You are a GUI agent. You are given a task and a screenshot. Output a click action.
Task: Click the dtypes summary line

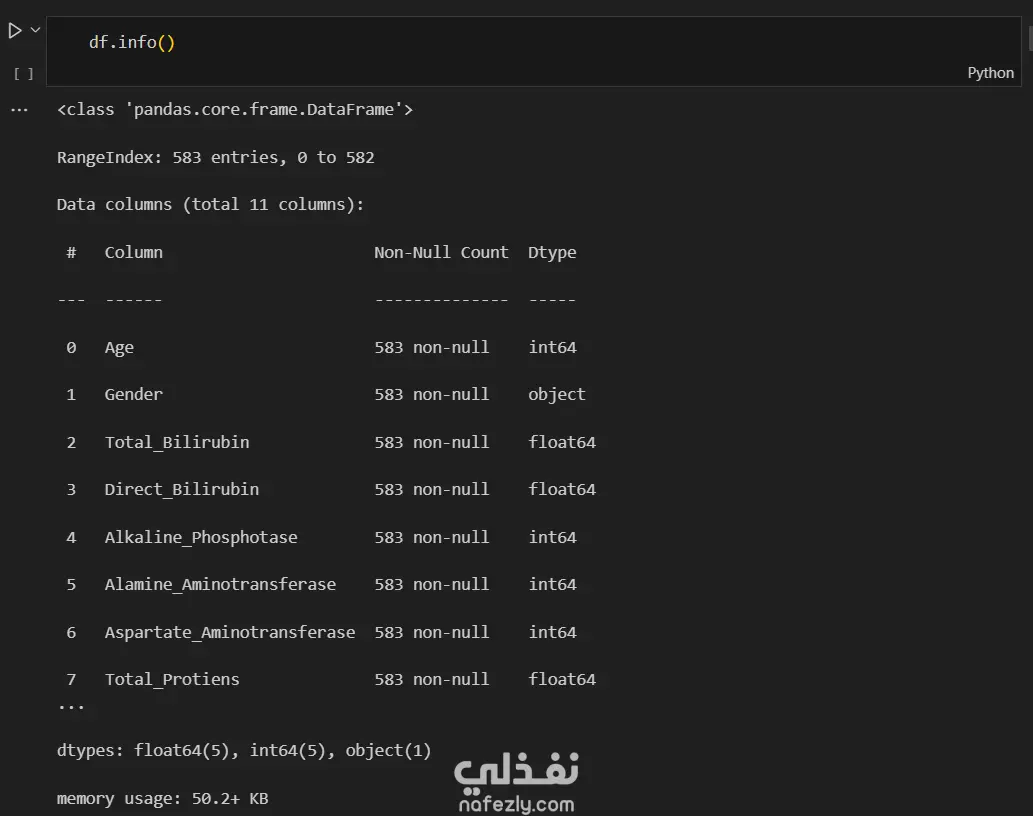click(244, 750)
